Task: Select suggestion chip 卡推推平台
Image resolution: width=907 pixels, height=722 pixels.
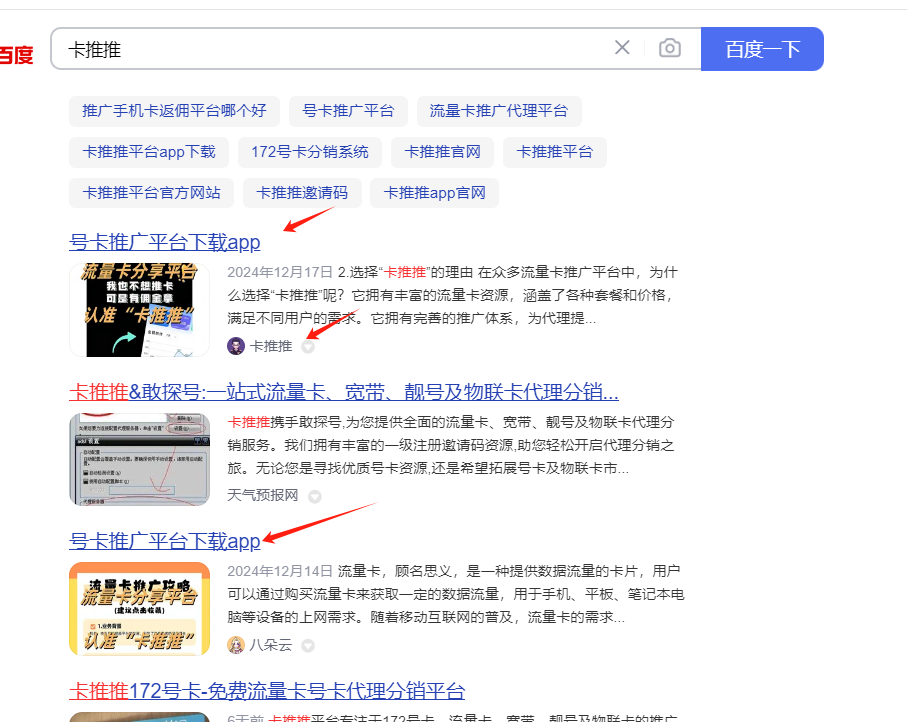Action: [x=555, y=152]
